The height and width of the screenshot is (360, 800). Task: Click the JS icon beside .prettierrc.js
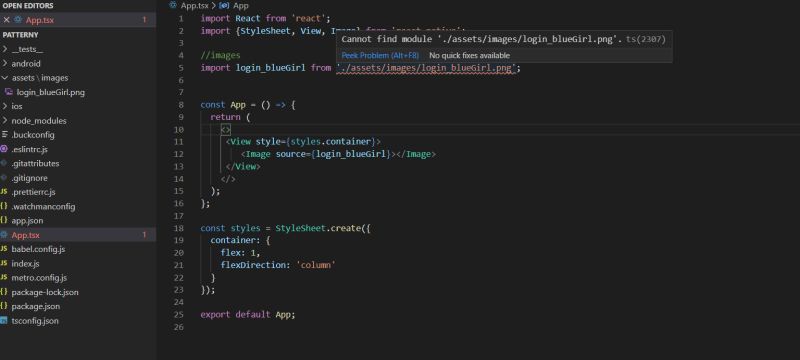click(4, 192)
